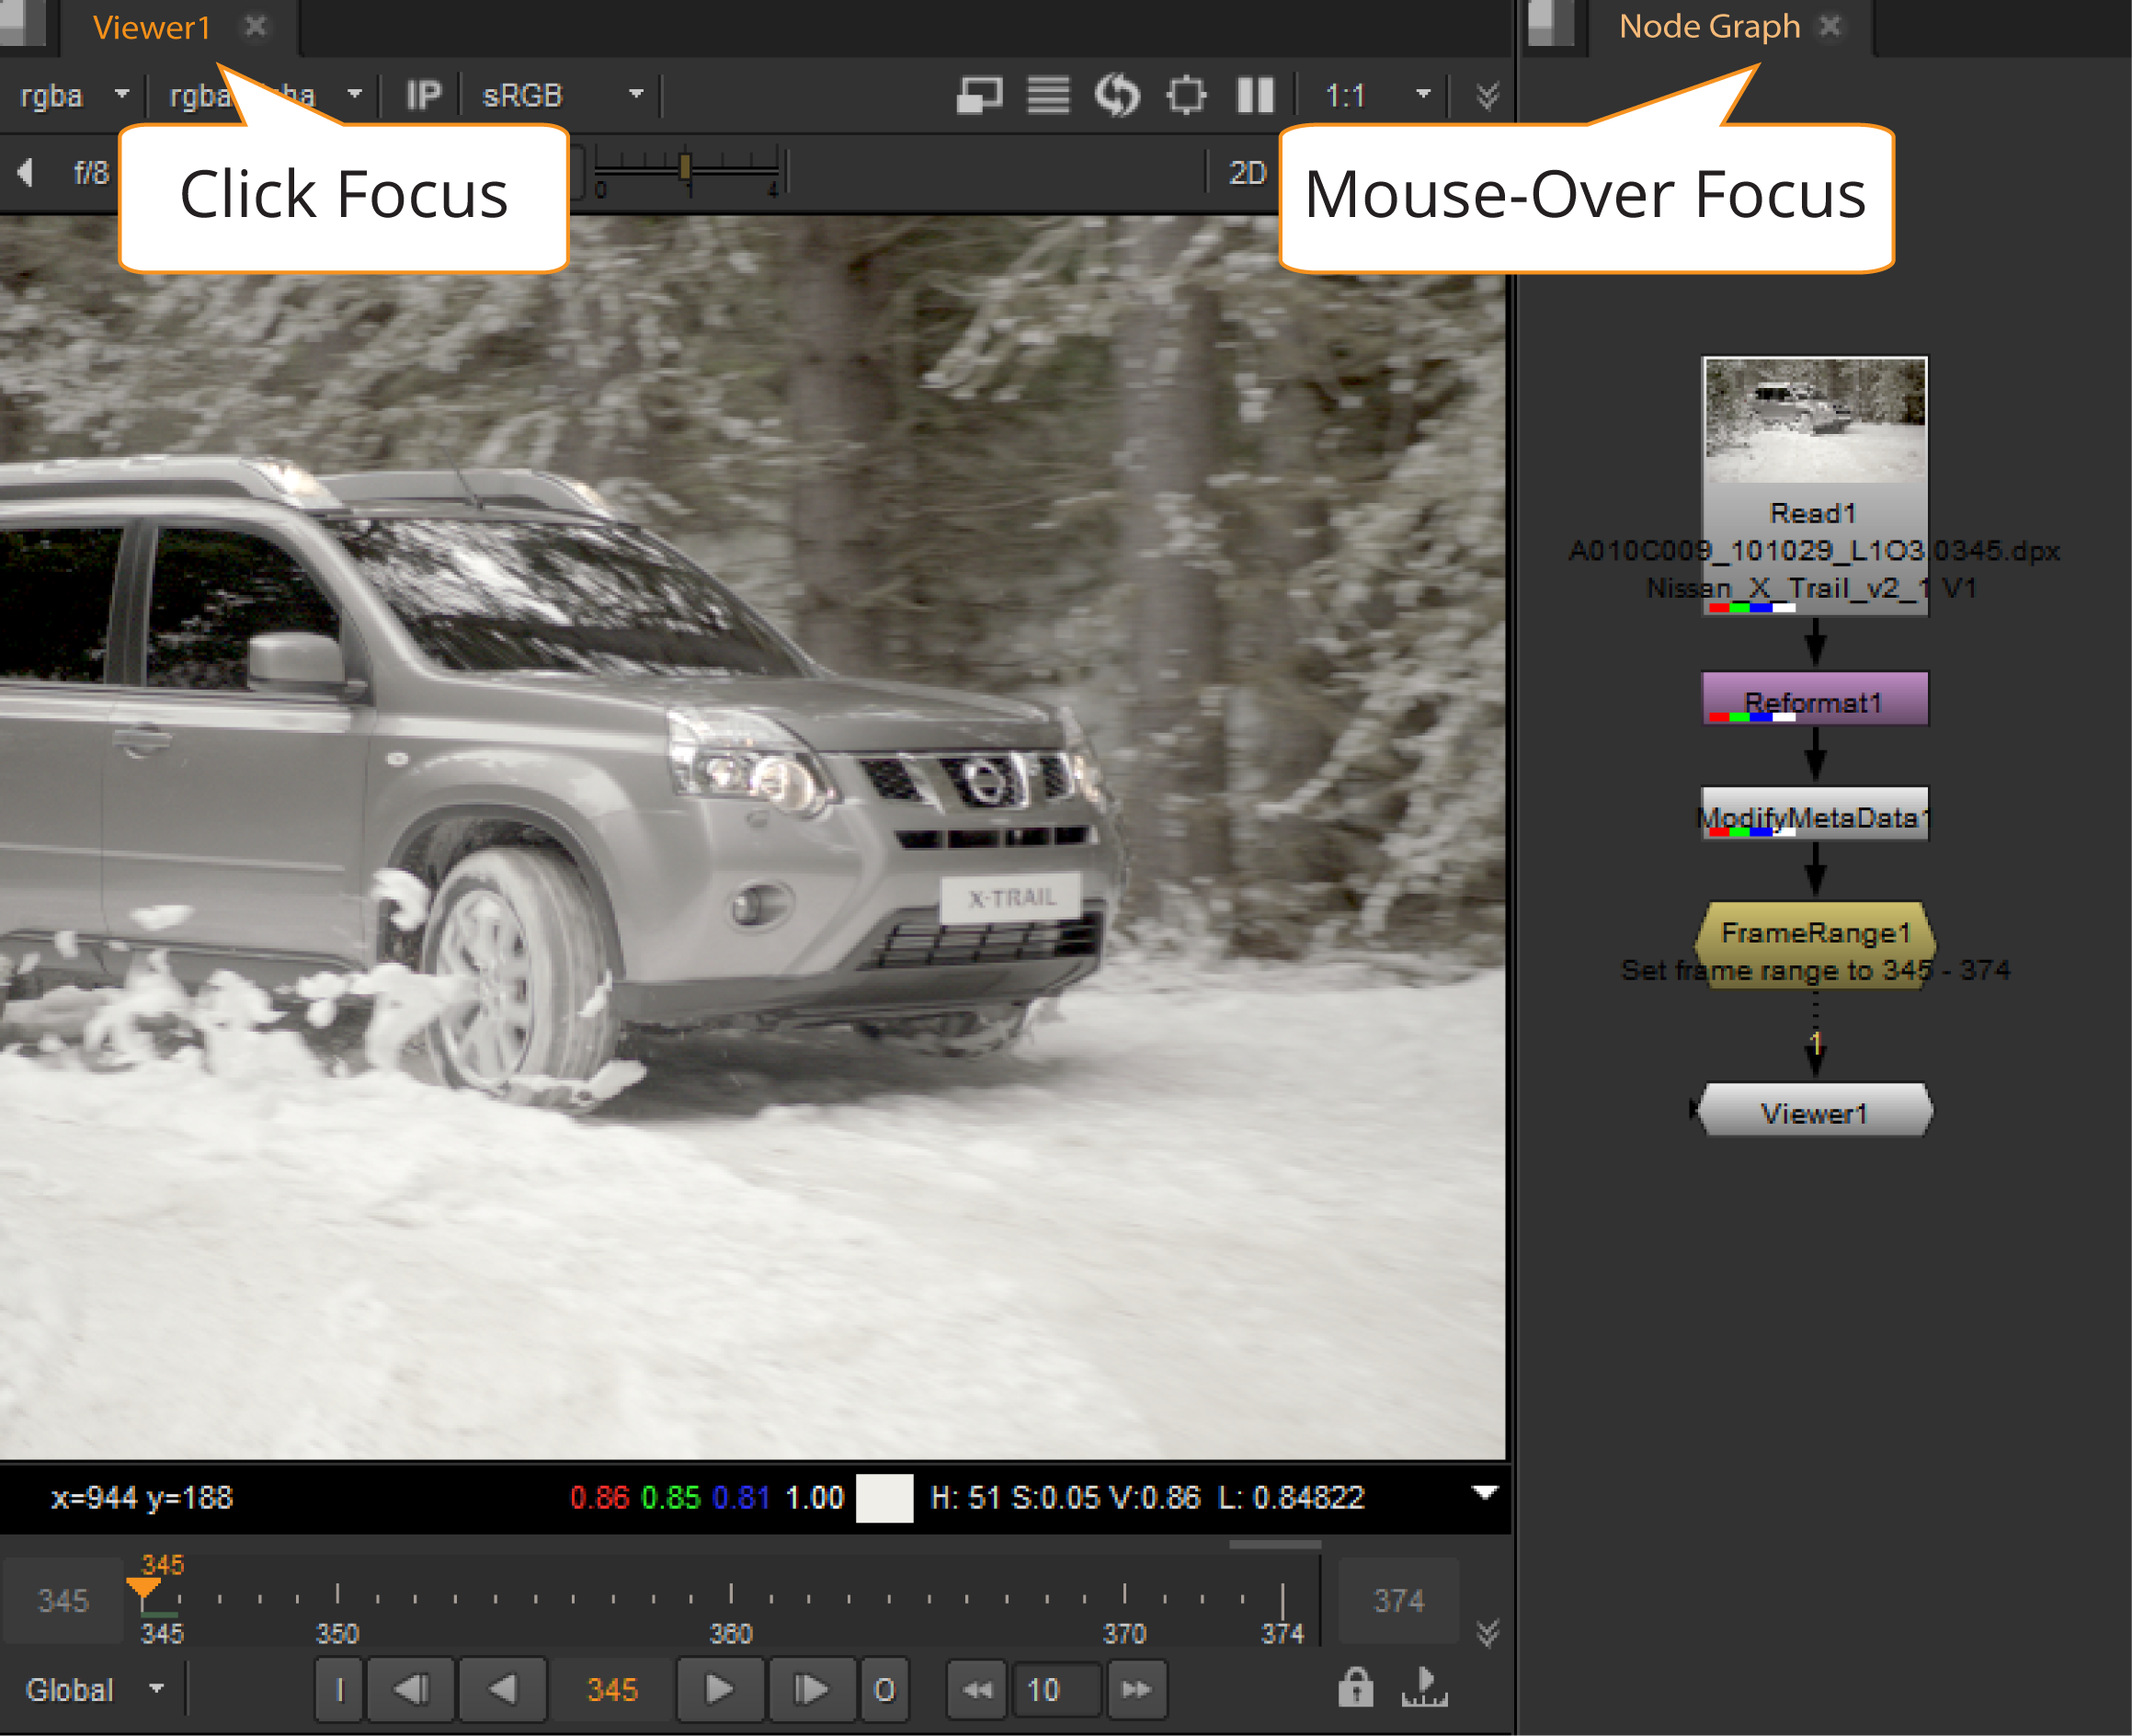Switch to the Viewer1 tab
This screenshot has width=2132, height=1736.
tap(152, 27)
